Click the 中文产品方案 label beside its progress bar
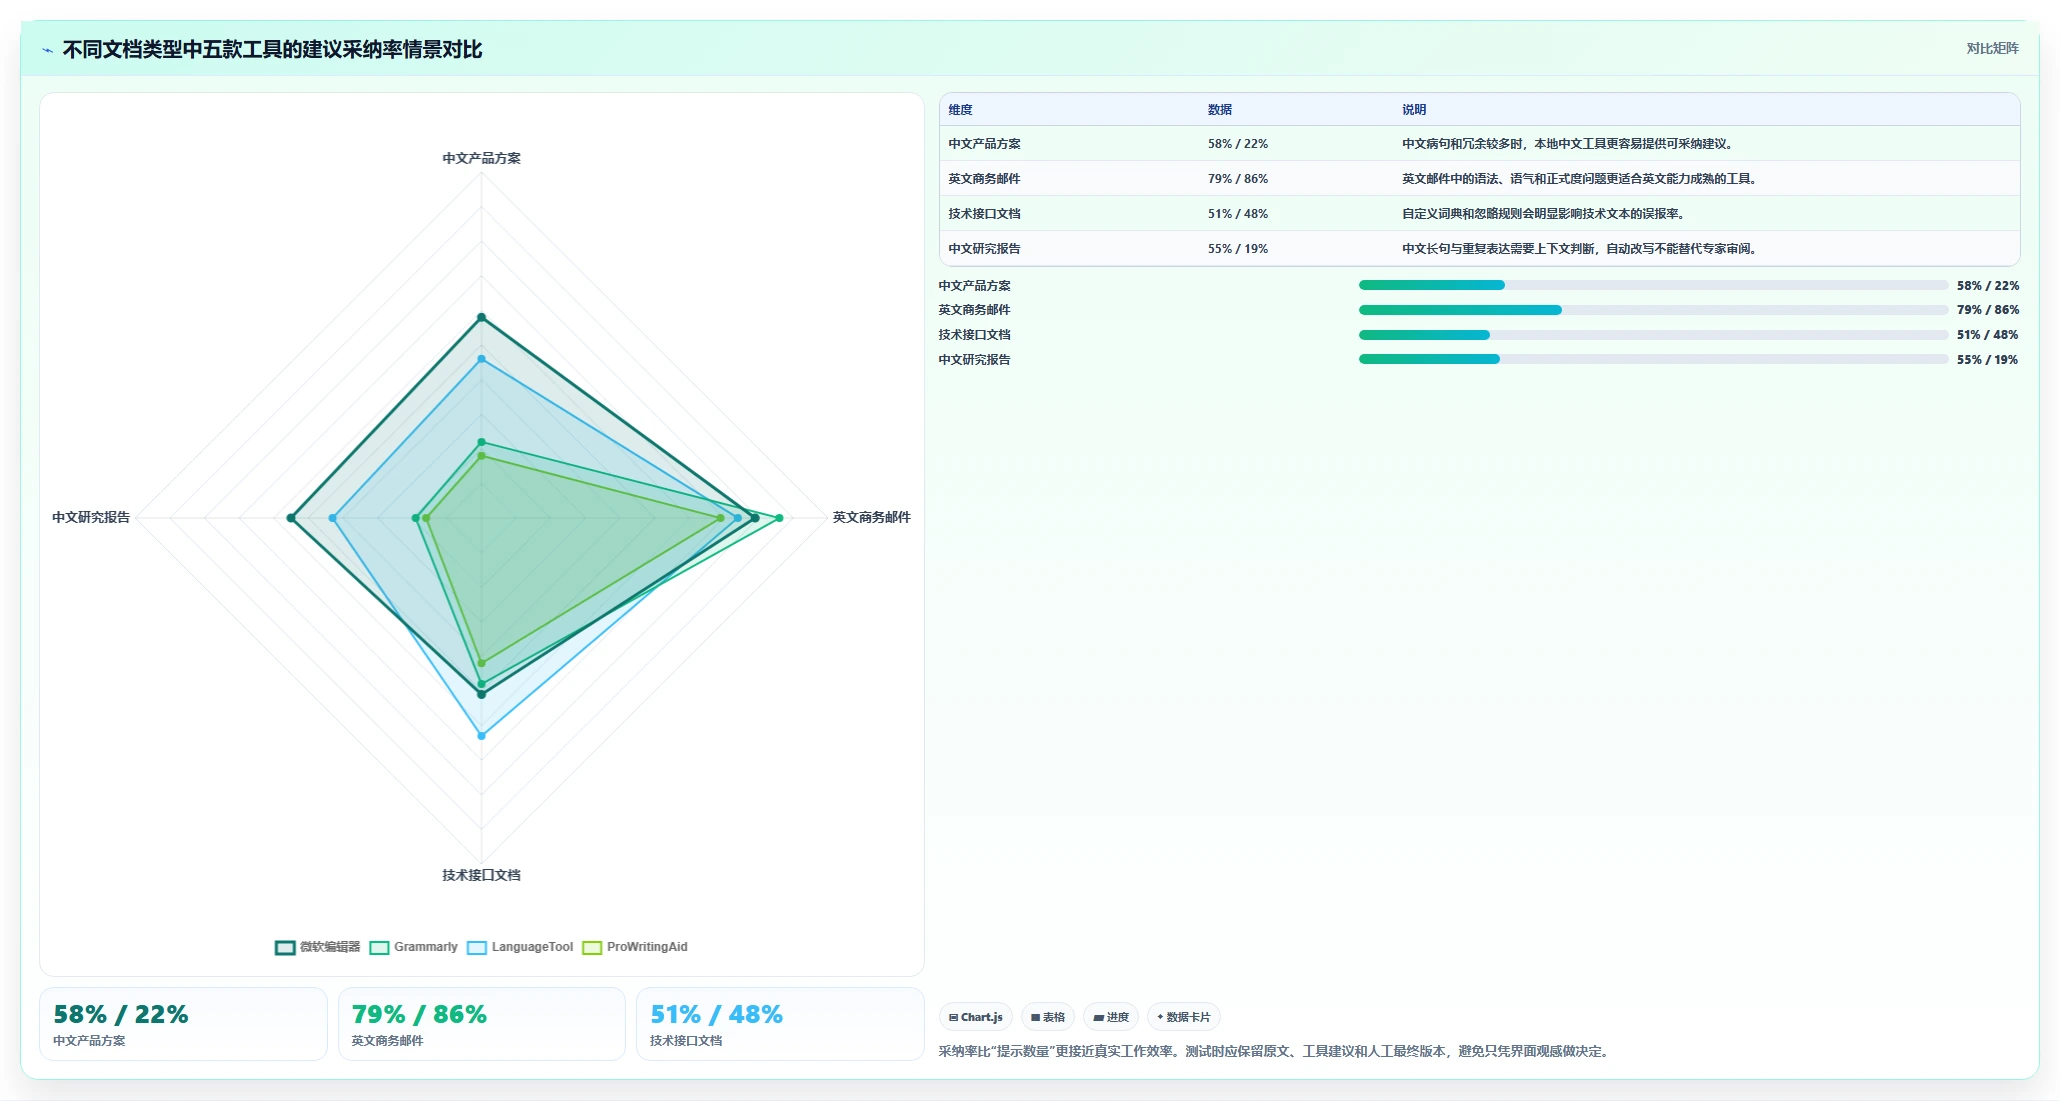The image size is (2060, 1101). [x=974, y=286]
